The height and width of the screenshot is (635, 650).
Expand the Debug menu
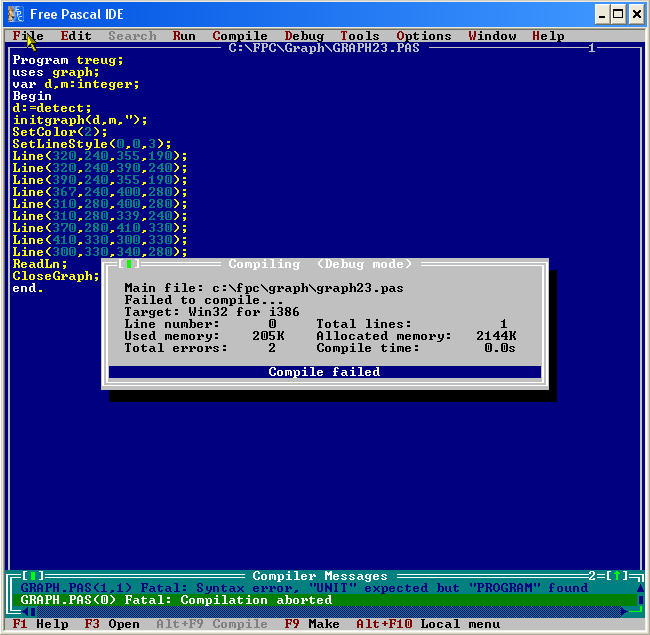point(304,36)
